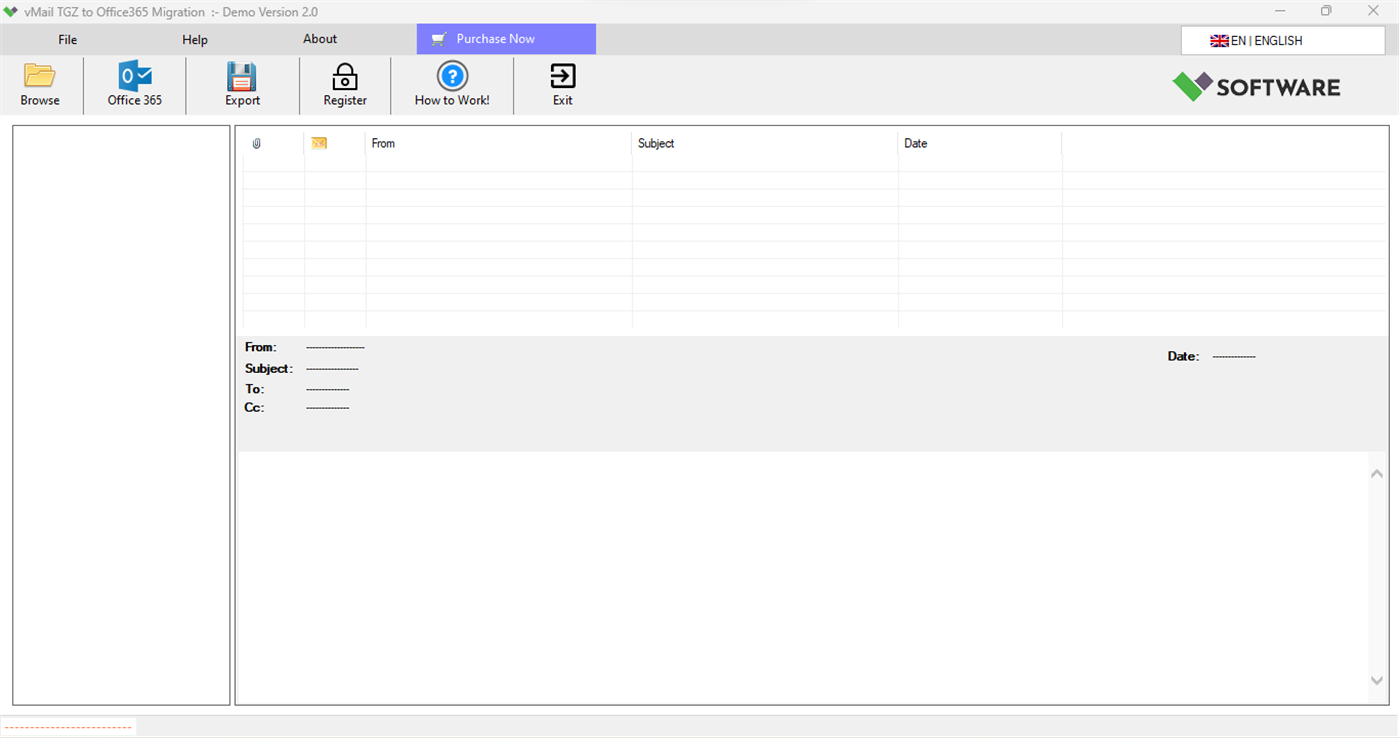Click the British flag language icon
Image resolution: width=1399 pixels, height=738 pixels.
pos(1220,41)
